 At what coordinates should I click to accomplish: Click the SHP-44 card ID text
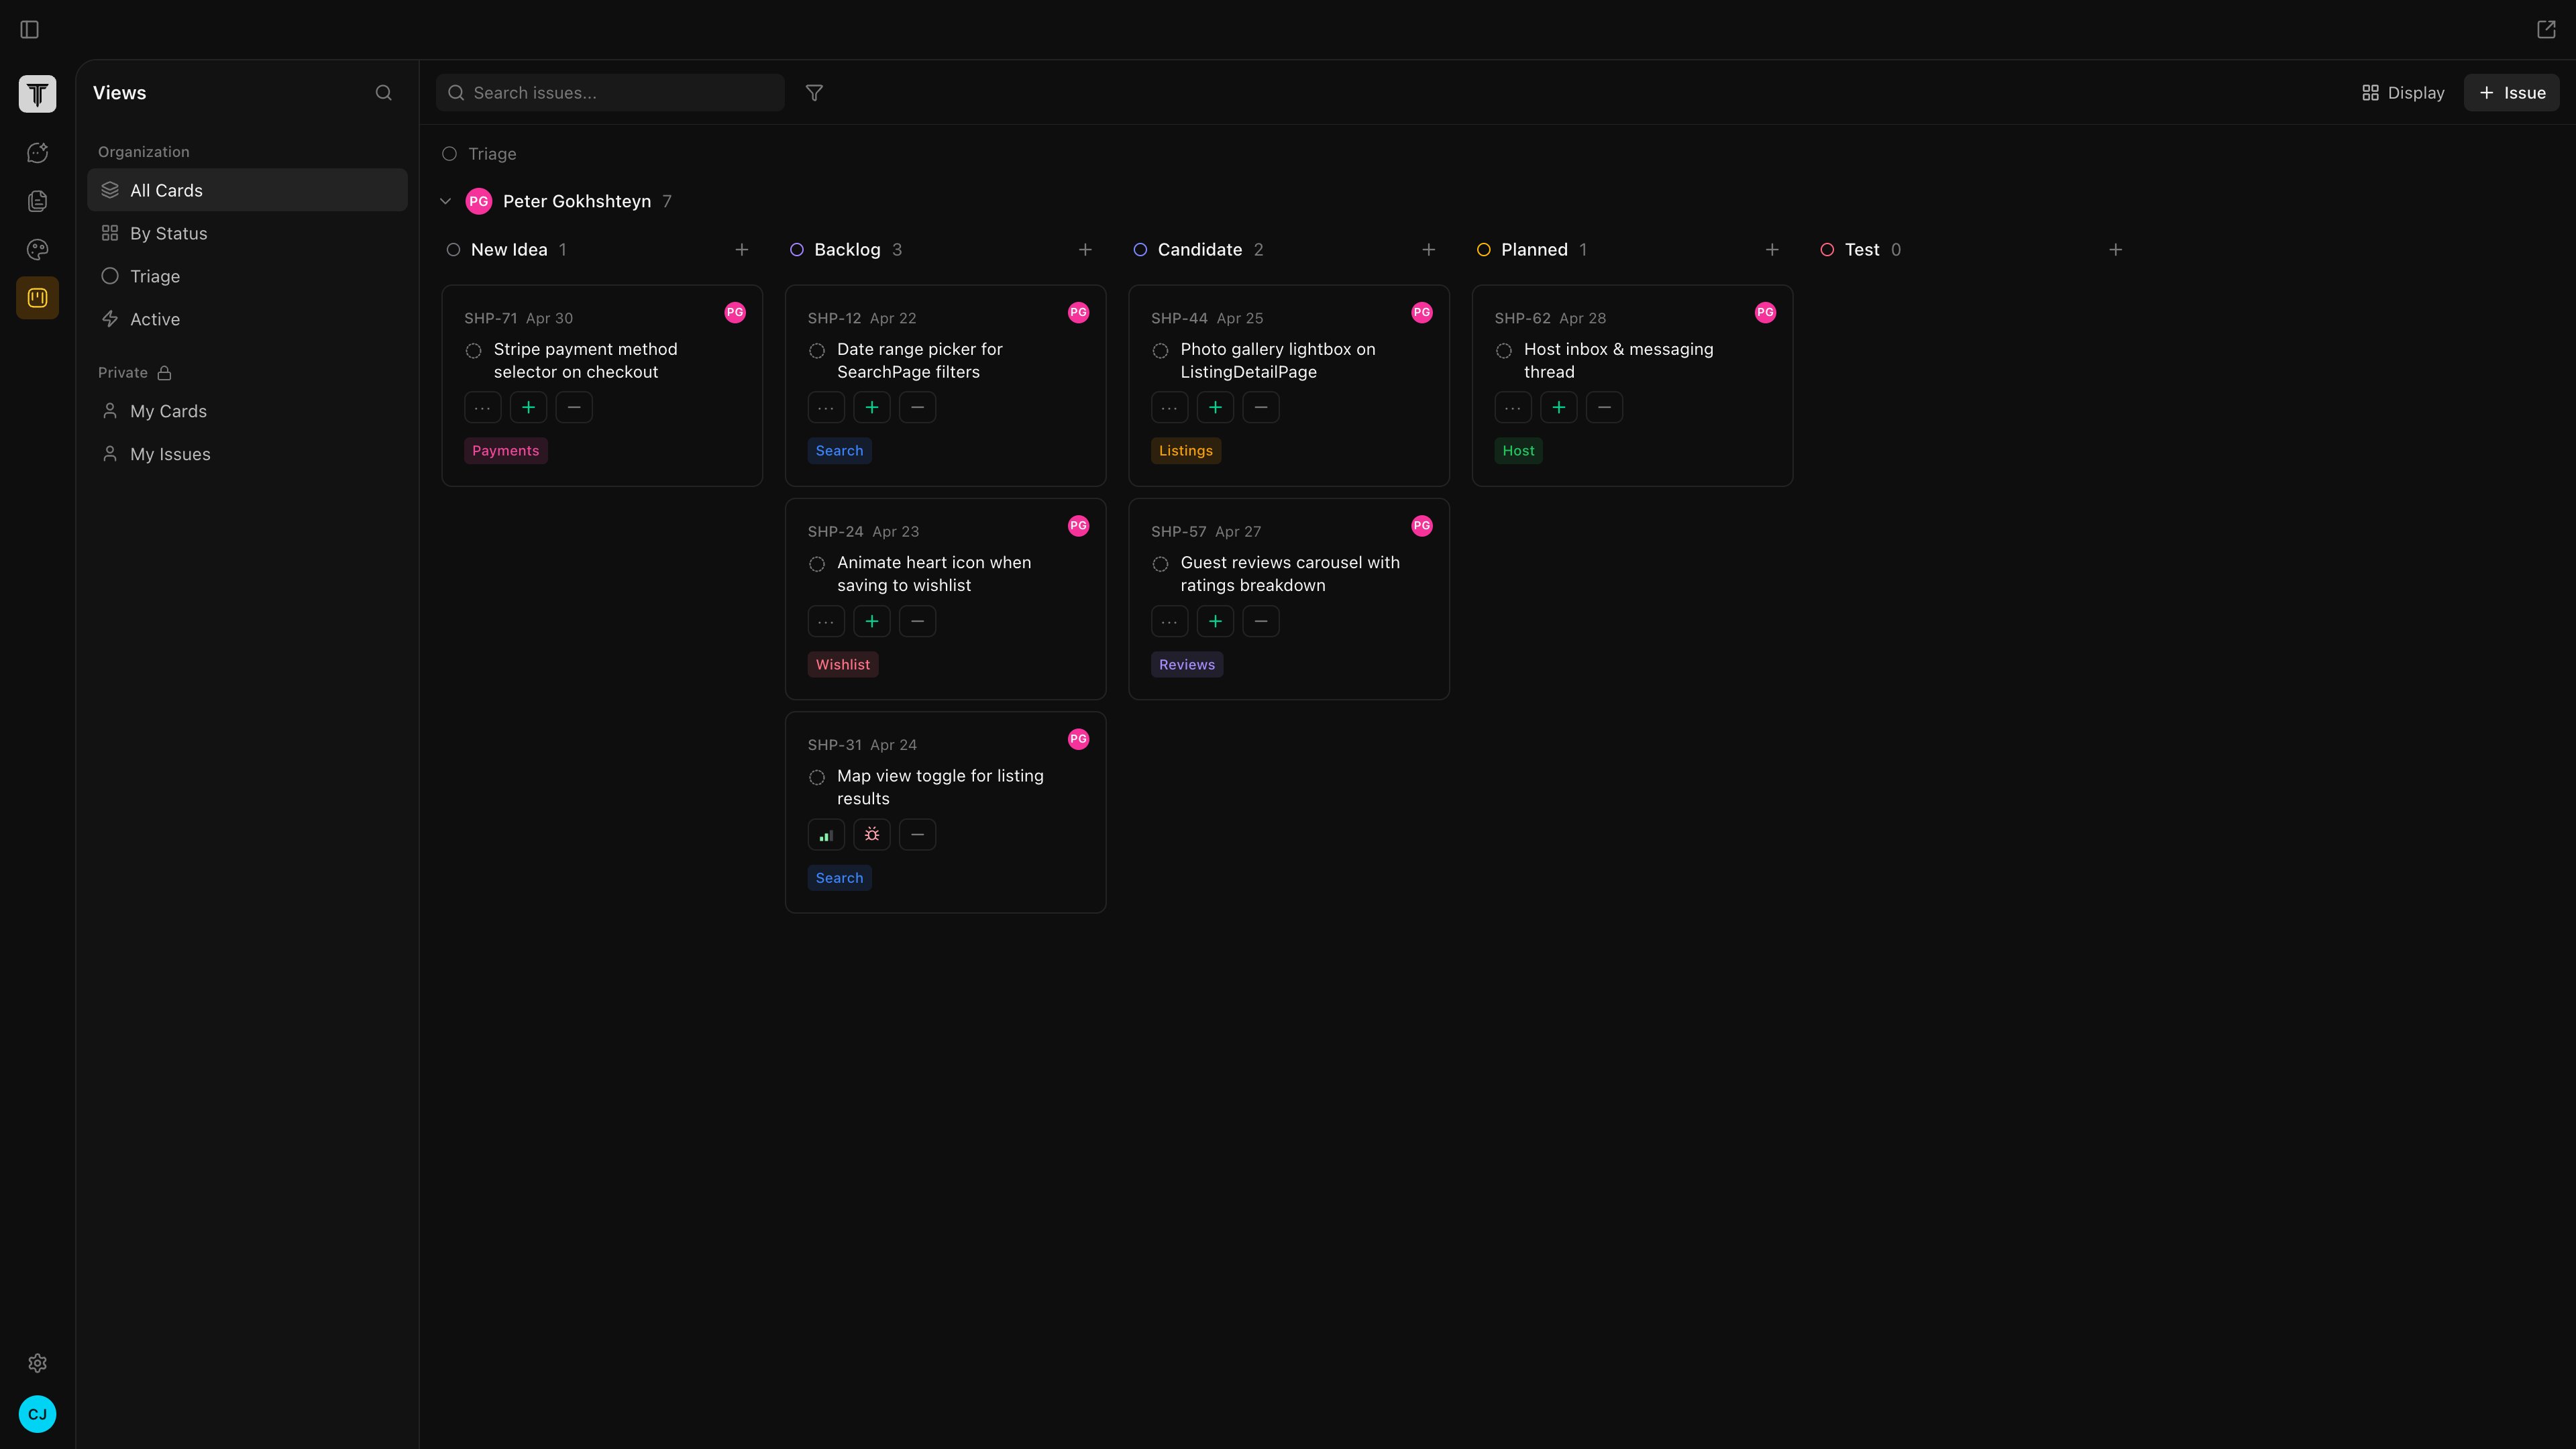(1179, 319)
